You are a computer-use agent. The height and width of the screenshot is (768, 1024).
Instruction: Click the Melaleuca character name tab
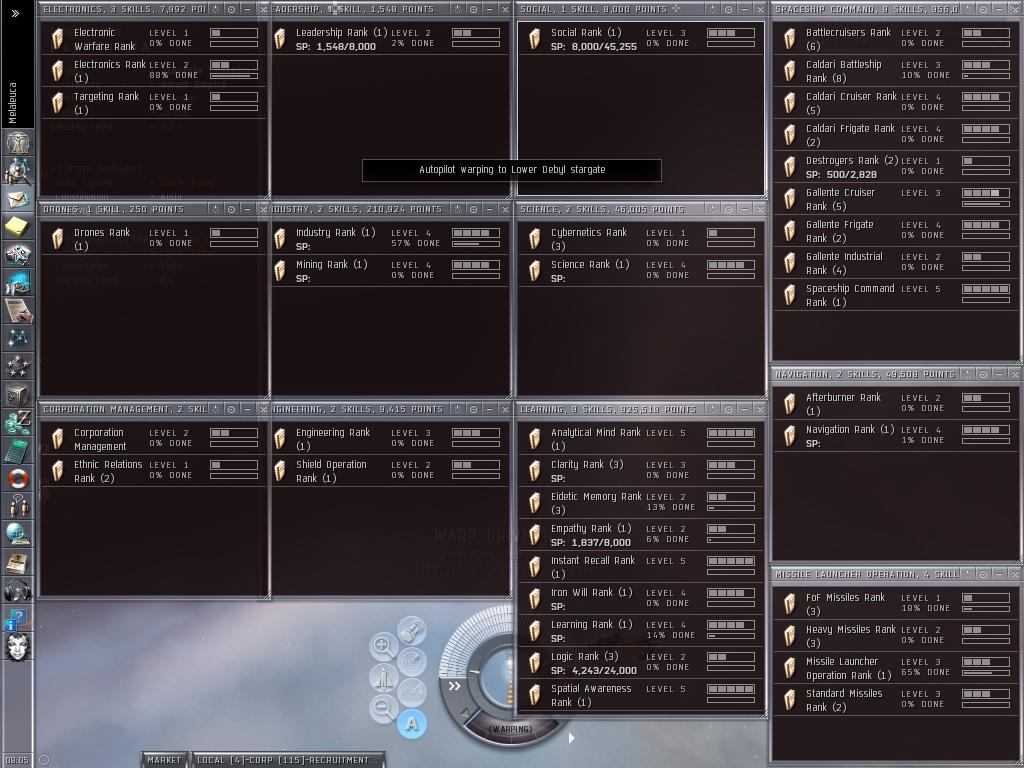pos(13,103)
